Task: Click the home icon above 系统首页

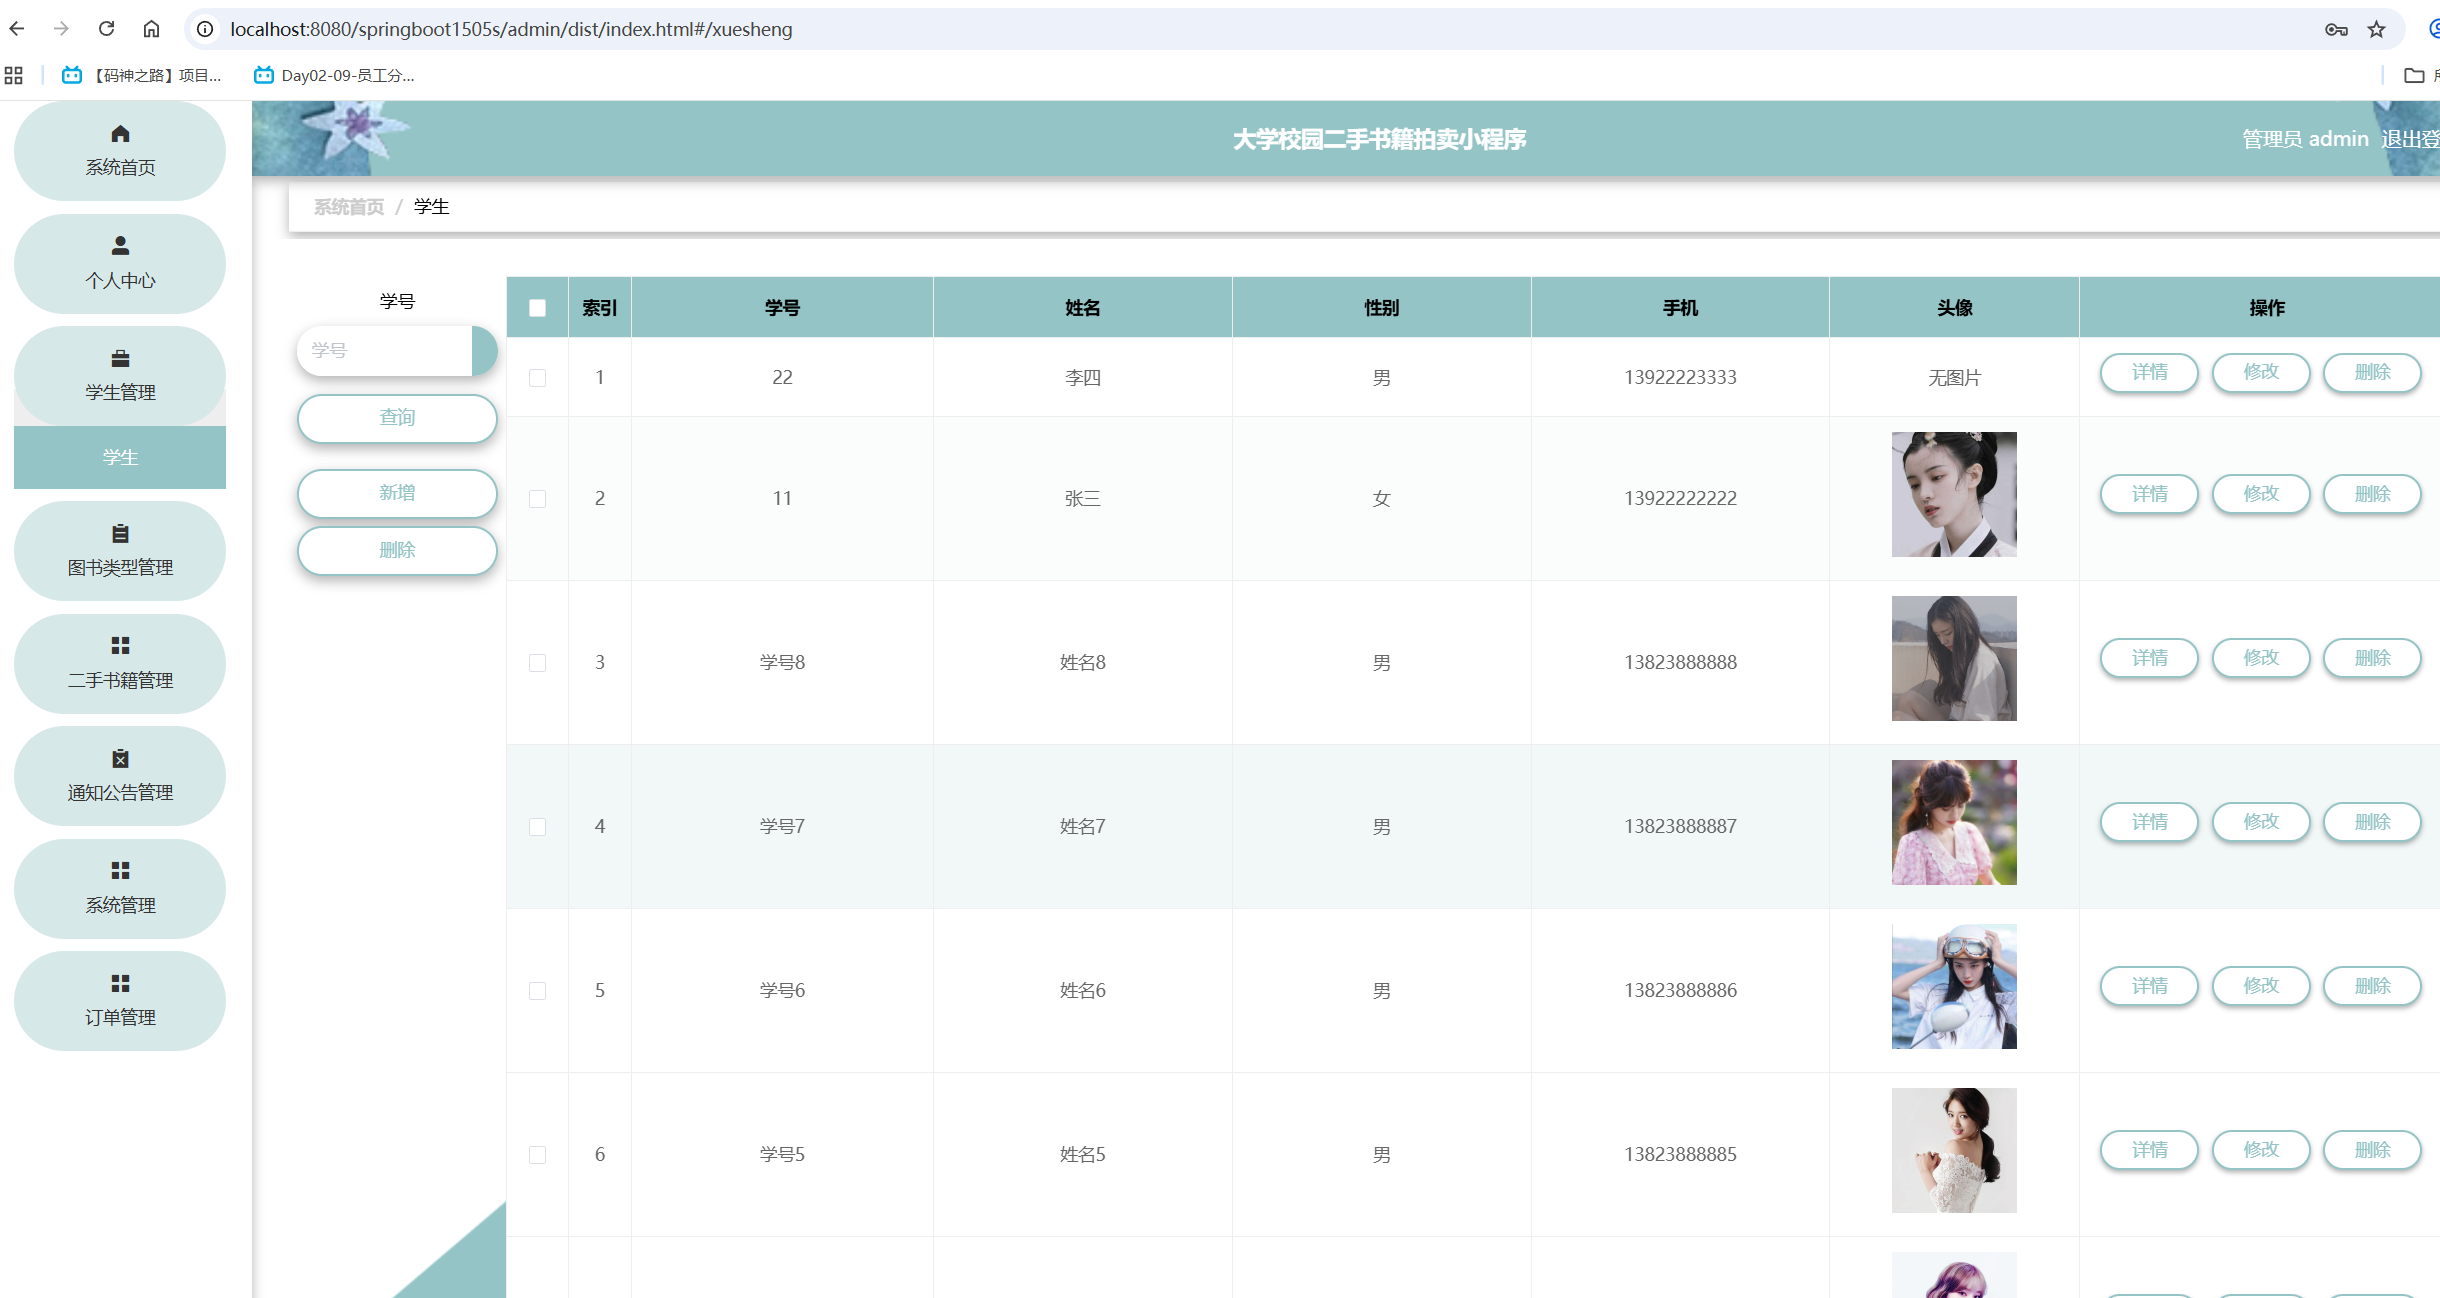Action: pos(120,134)
